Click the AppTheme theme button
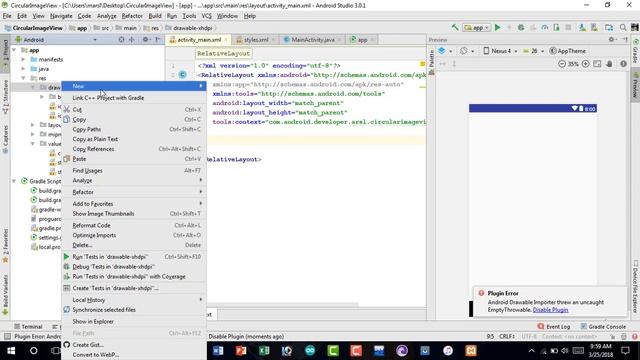Screen dimensions: 640x360 point(568,51)
